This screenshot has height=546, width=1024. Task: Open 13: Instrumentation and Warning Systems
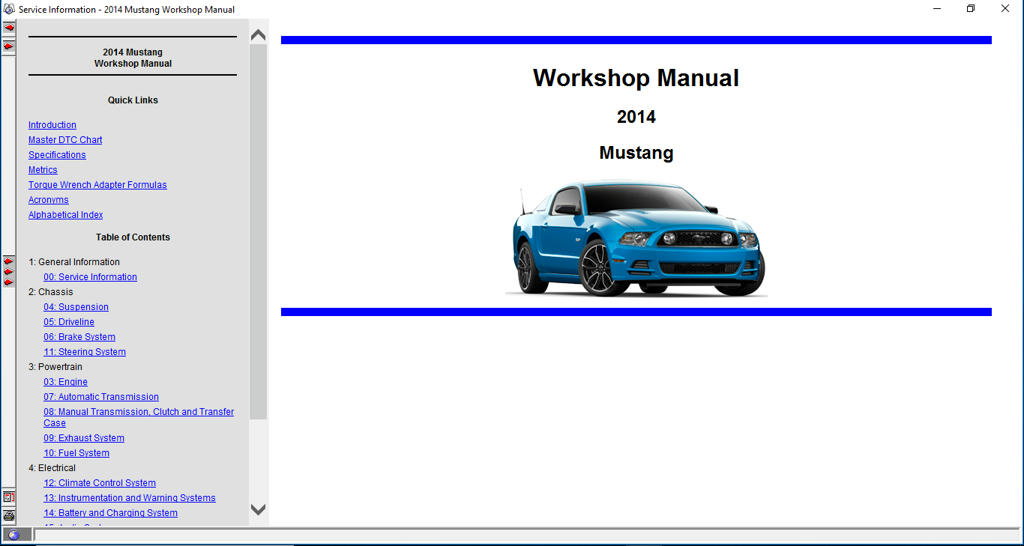click(129, 498)
